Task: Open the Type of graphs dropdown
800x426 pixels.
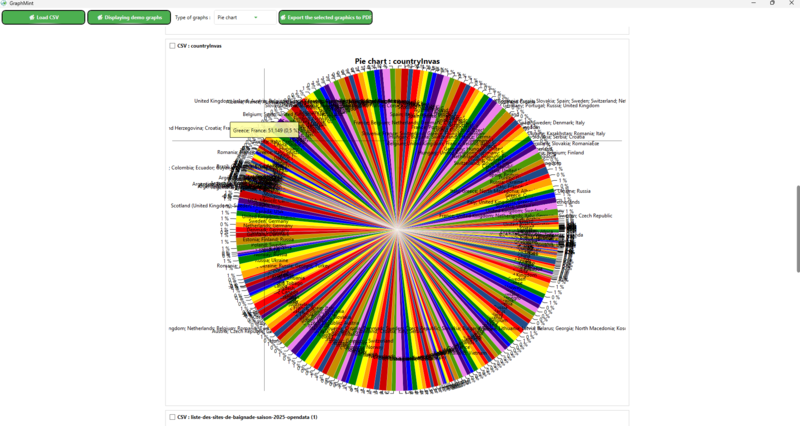Action: [243, 17]
